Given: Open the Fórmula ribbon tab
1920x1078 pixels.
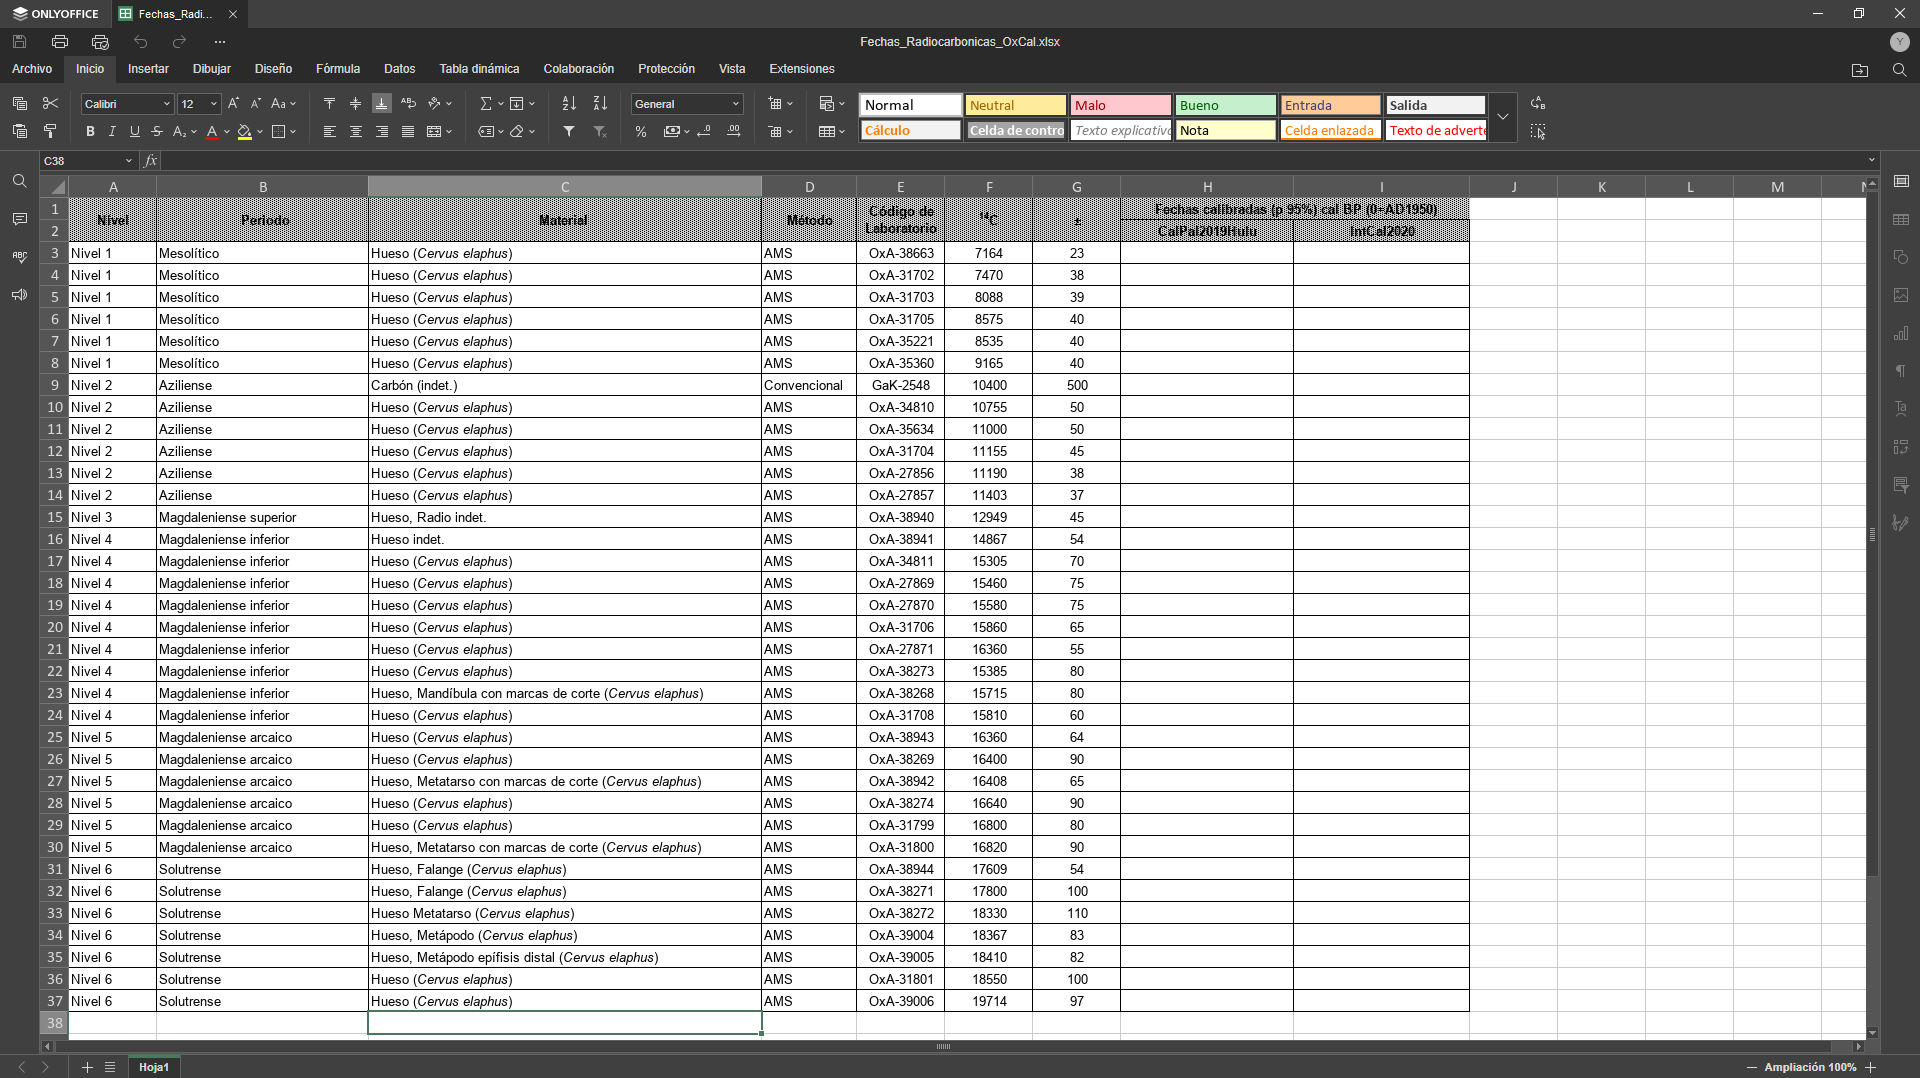Looking at the screenshot, I should coord(338,69).
